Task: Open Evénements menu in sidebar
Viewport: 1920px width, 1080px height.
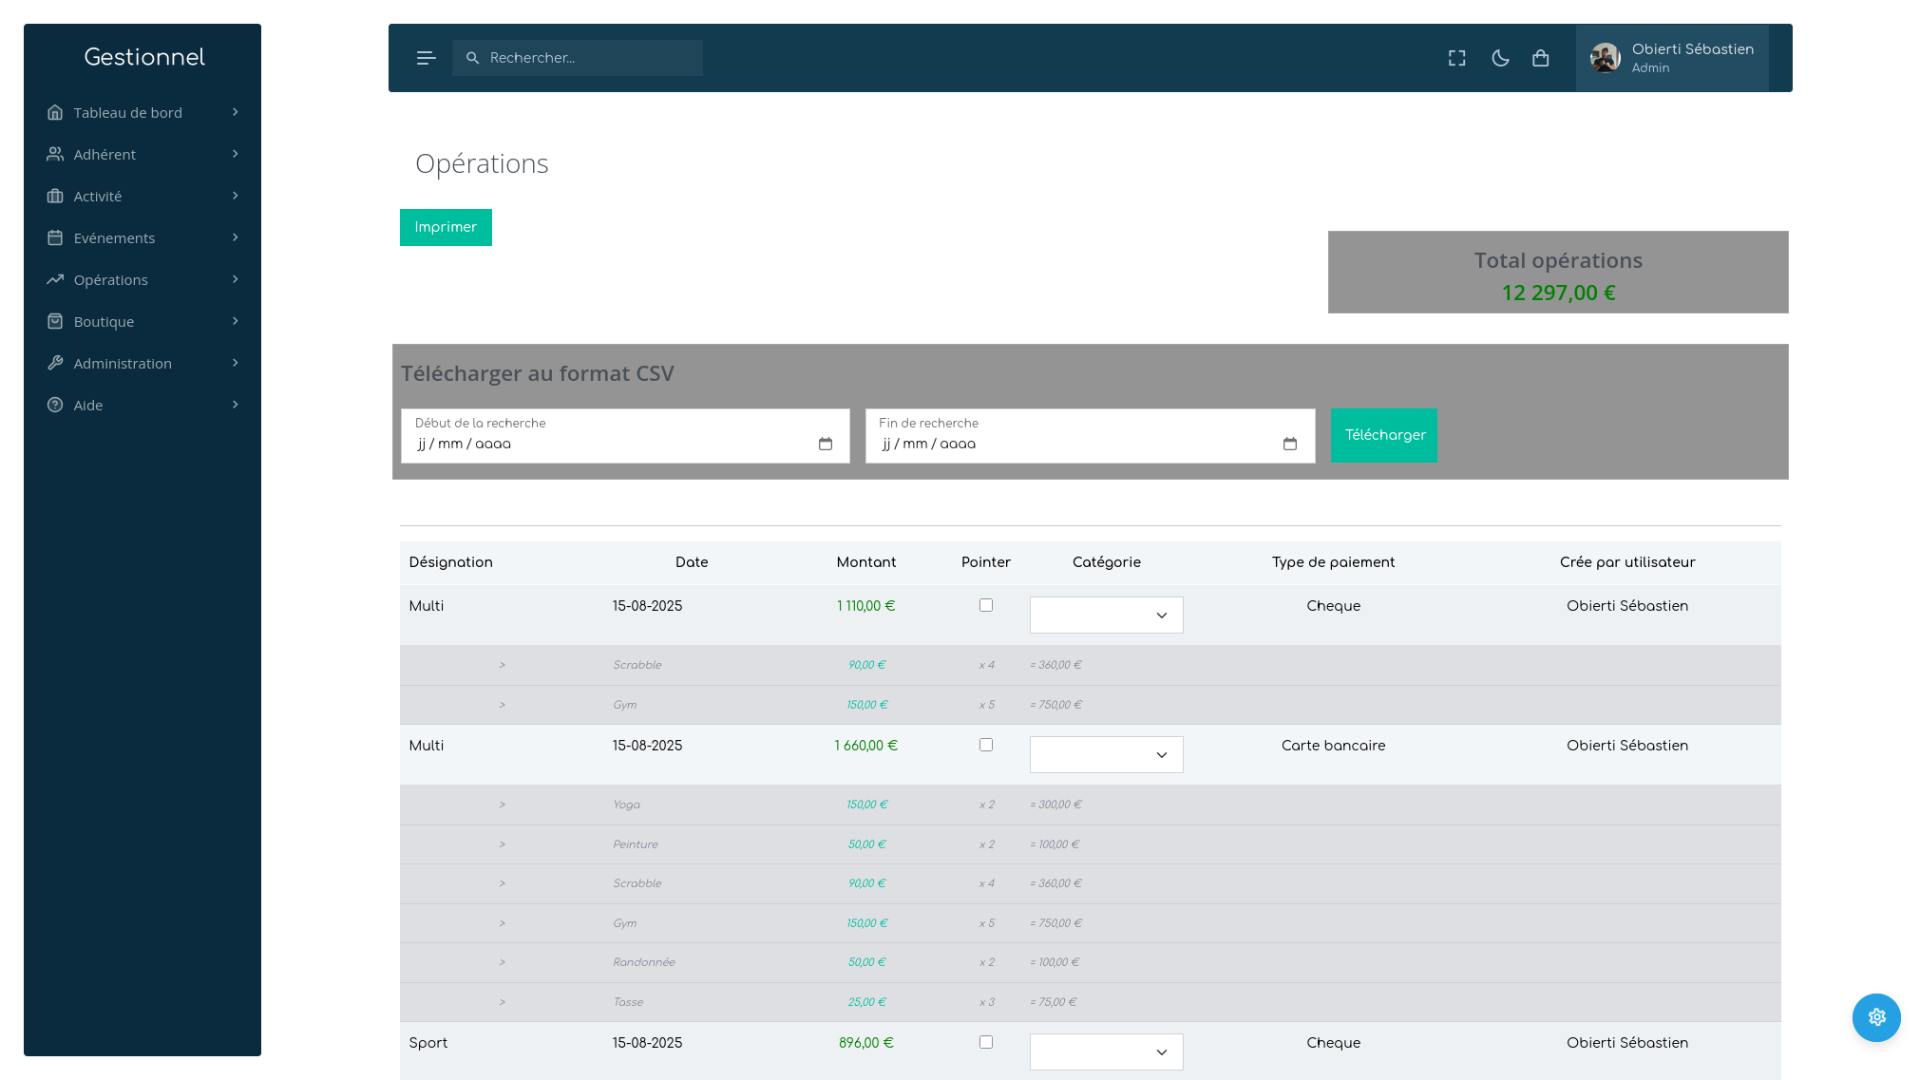Action: (x=114, y=238)
